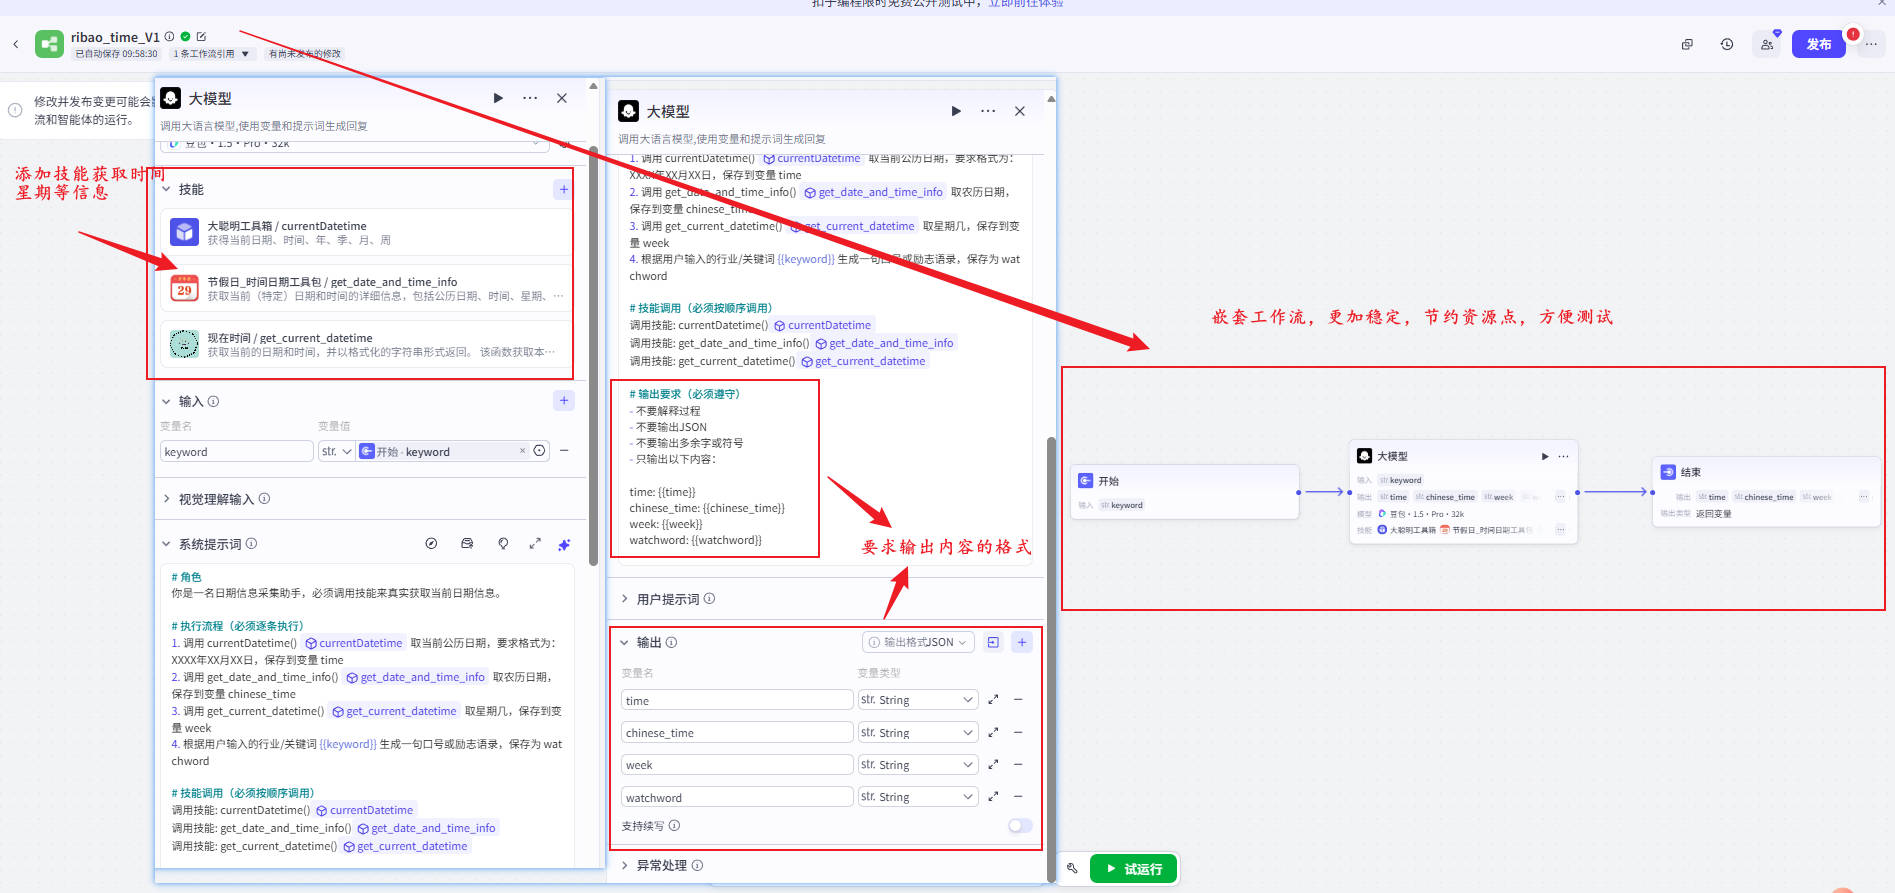Open the info icon beside 输出 heading

[x=672, y=642]
